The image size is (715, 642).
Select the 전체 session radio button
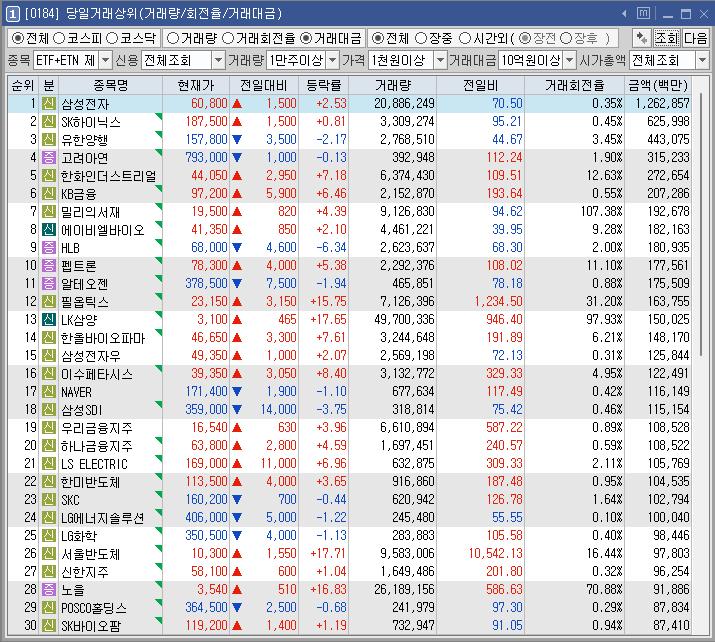(377, 38)
